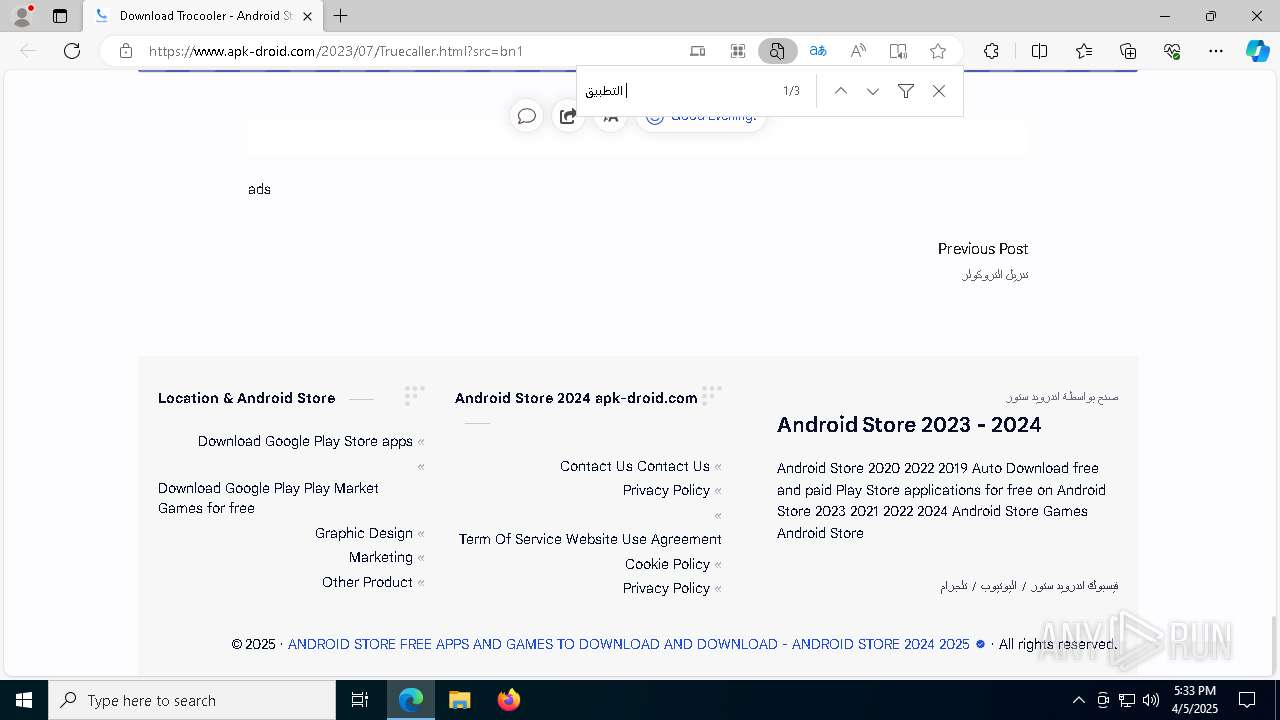Click the taskbar search box
Image resolution: width=1280 pixels, height=720 pixels.
pyautogui.click(x=192, y=700)
